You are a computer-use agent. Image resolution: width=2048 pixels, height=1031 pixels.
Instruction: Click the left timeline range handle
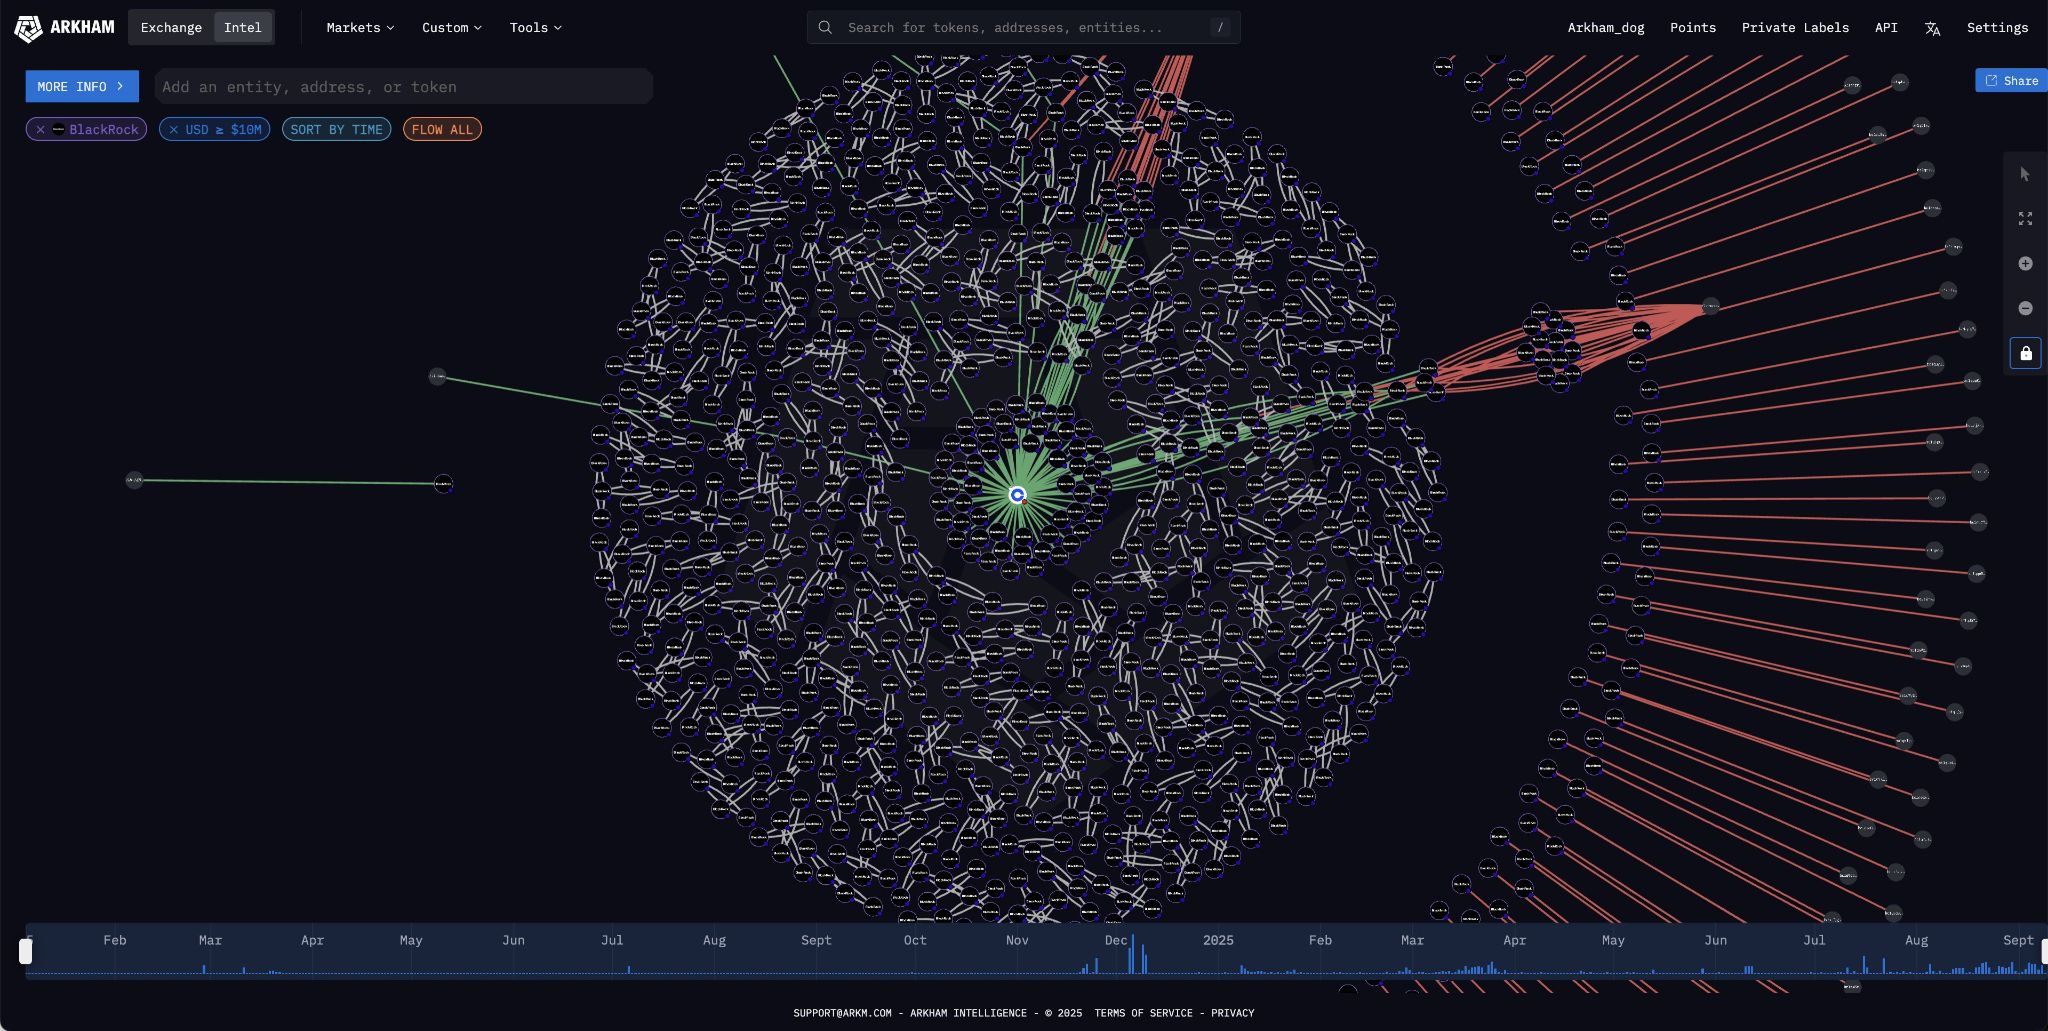pos(26,951)
